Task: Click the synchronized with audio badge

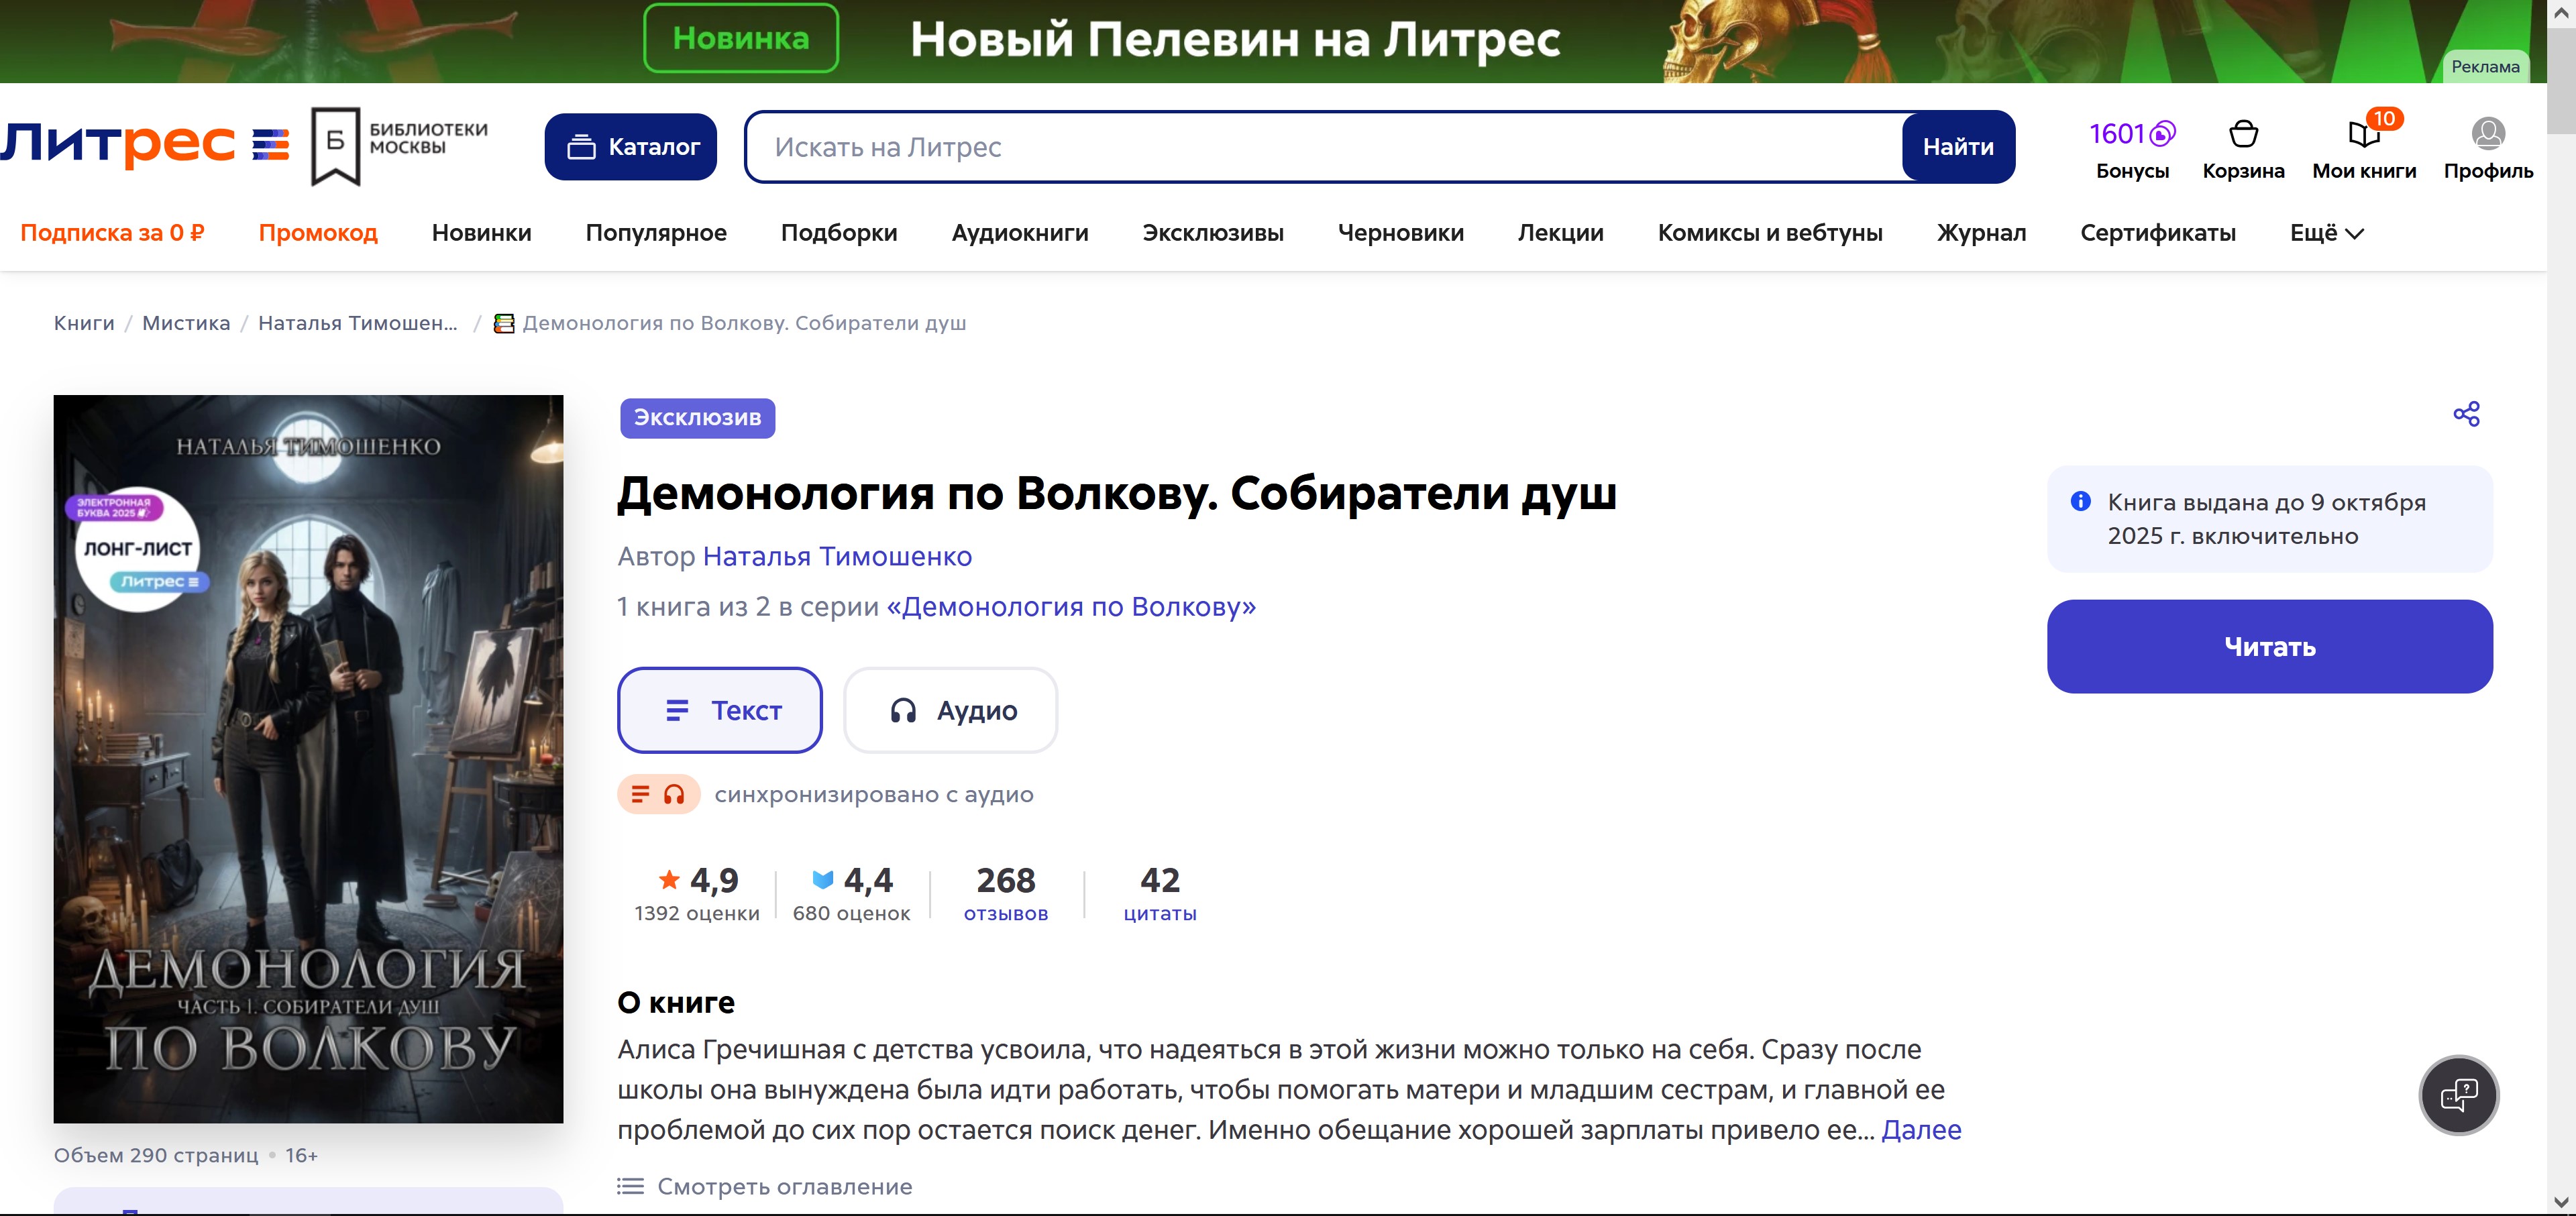Action: click(x=659, y=794)
